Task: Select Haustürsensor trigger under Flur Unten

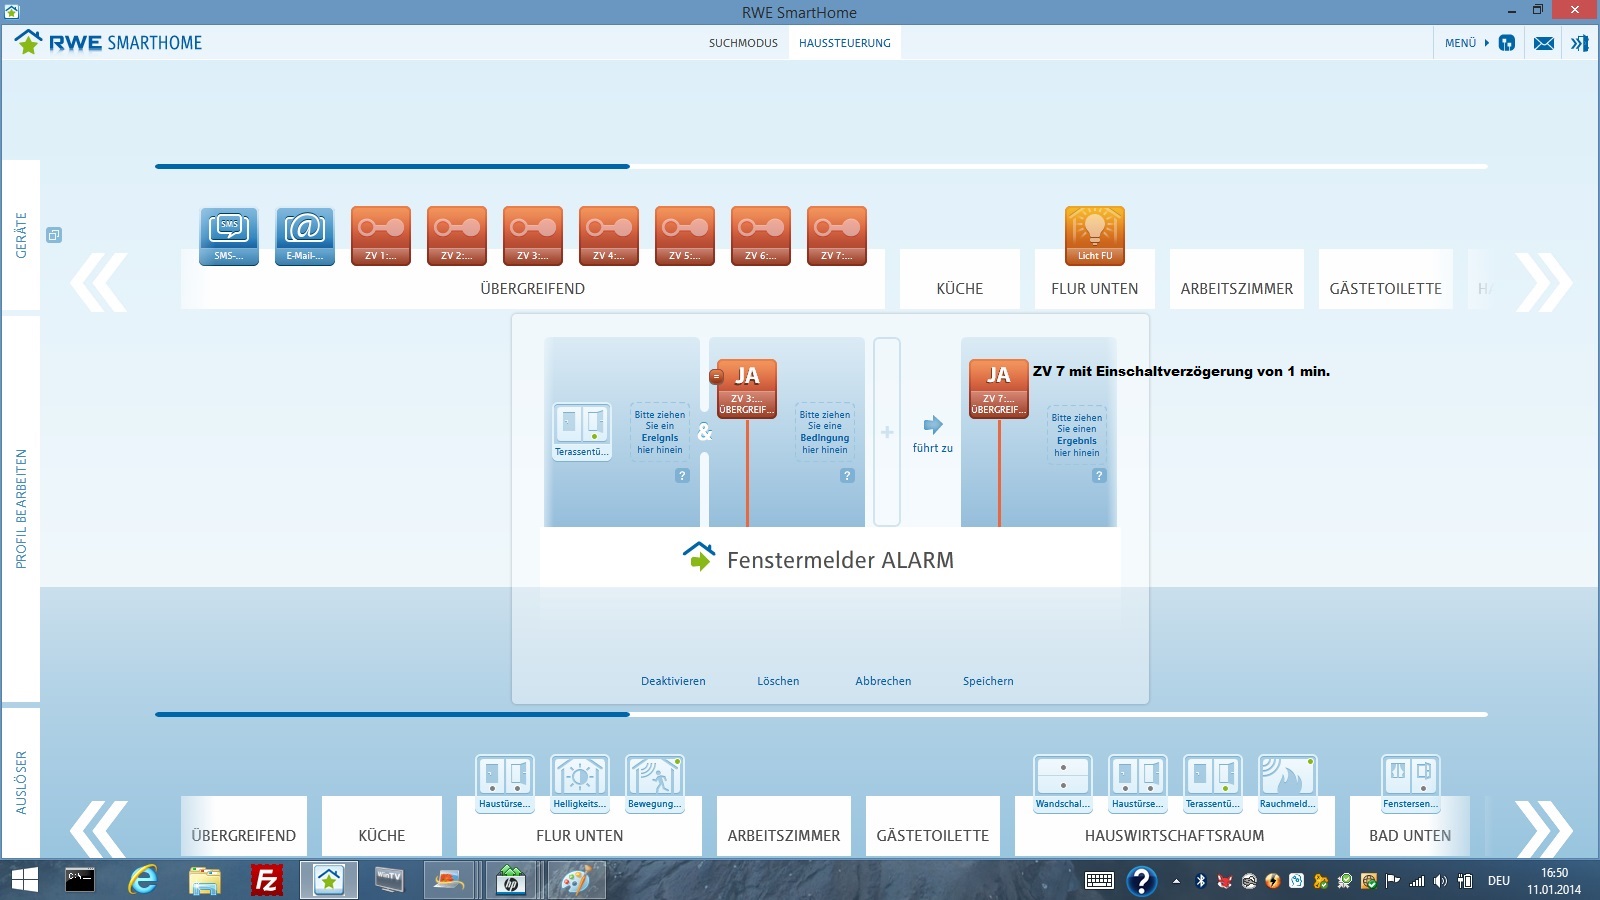Action: [x=505, y=784]
